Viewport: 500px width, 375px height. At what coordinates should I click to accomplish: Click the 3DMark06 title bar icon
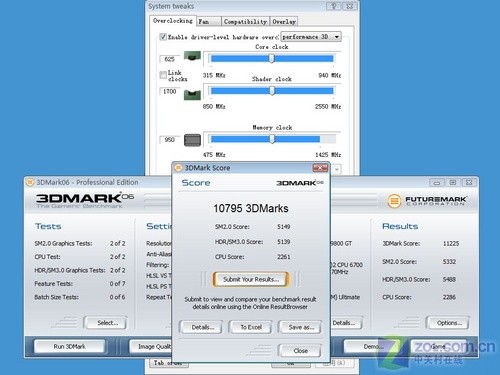coord(30,182)
